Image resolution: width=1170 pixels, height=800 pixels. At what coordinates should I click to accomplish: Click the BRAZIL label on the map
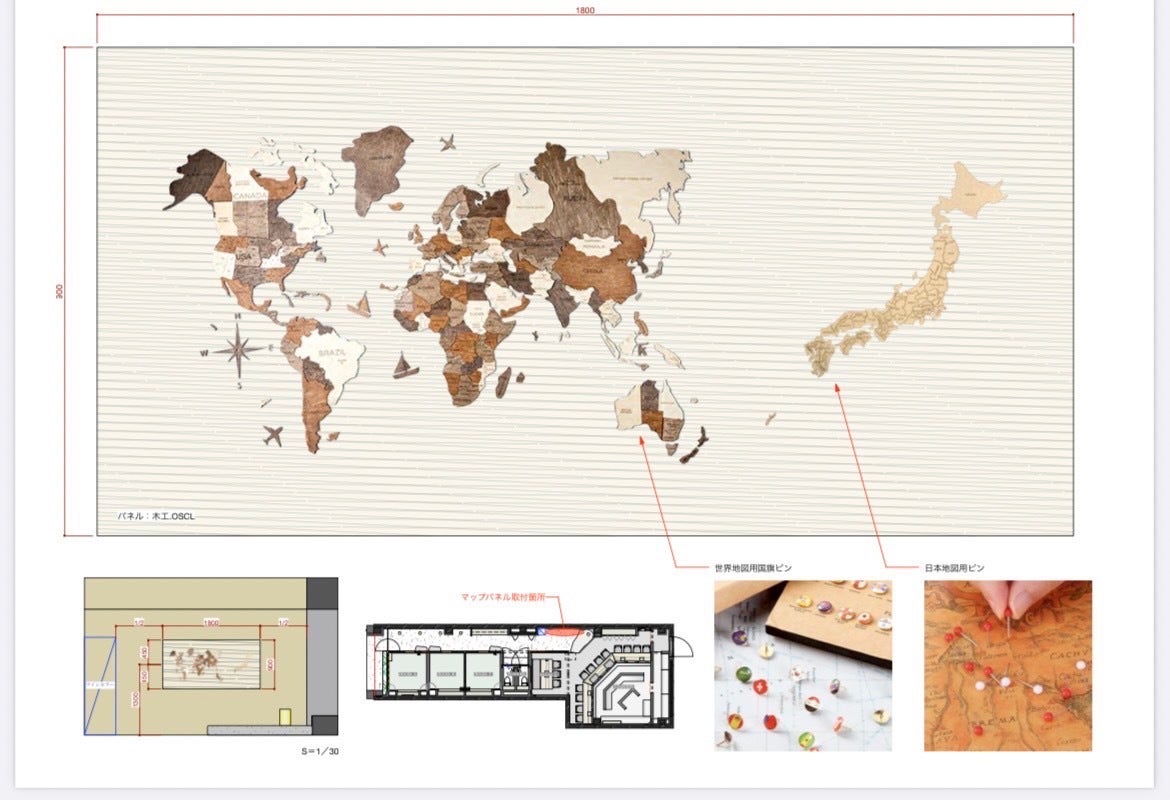331,353
